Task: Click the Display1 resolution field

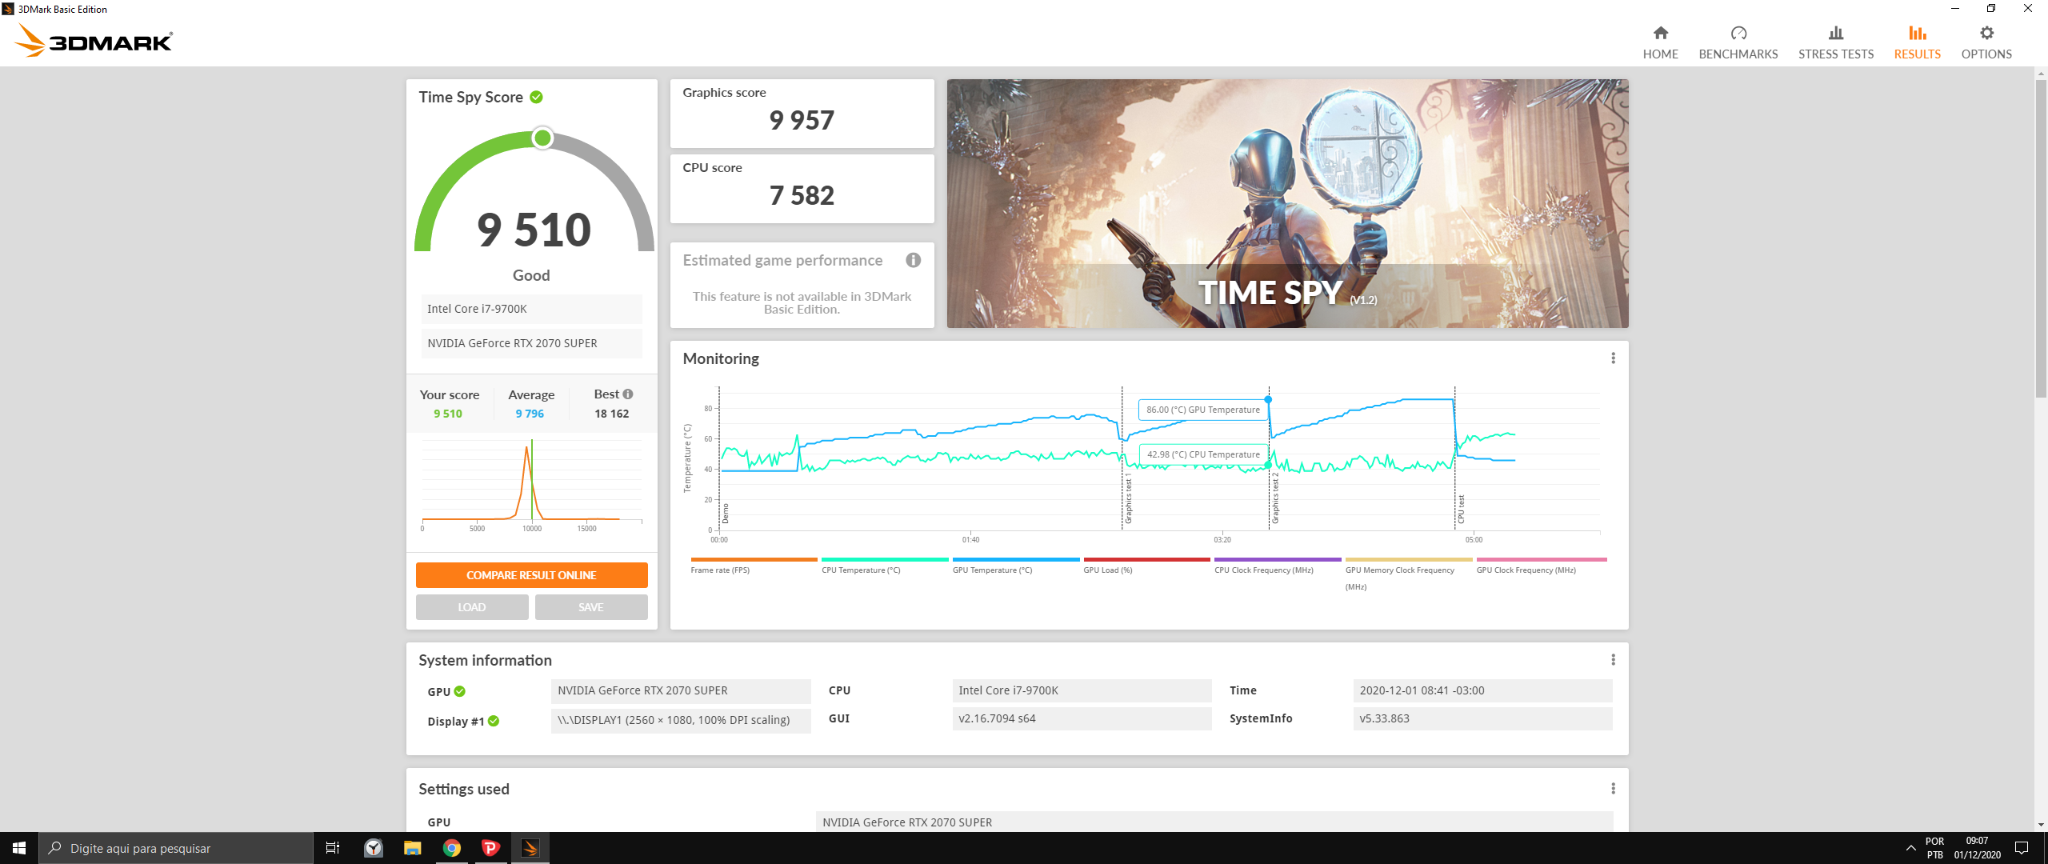Action: click(x=681, y=720)
